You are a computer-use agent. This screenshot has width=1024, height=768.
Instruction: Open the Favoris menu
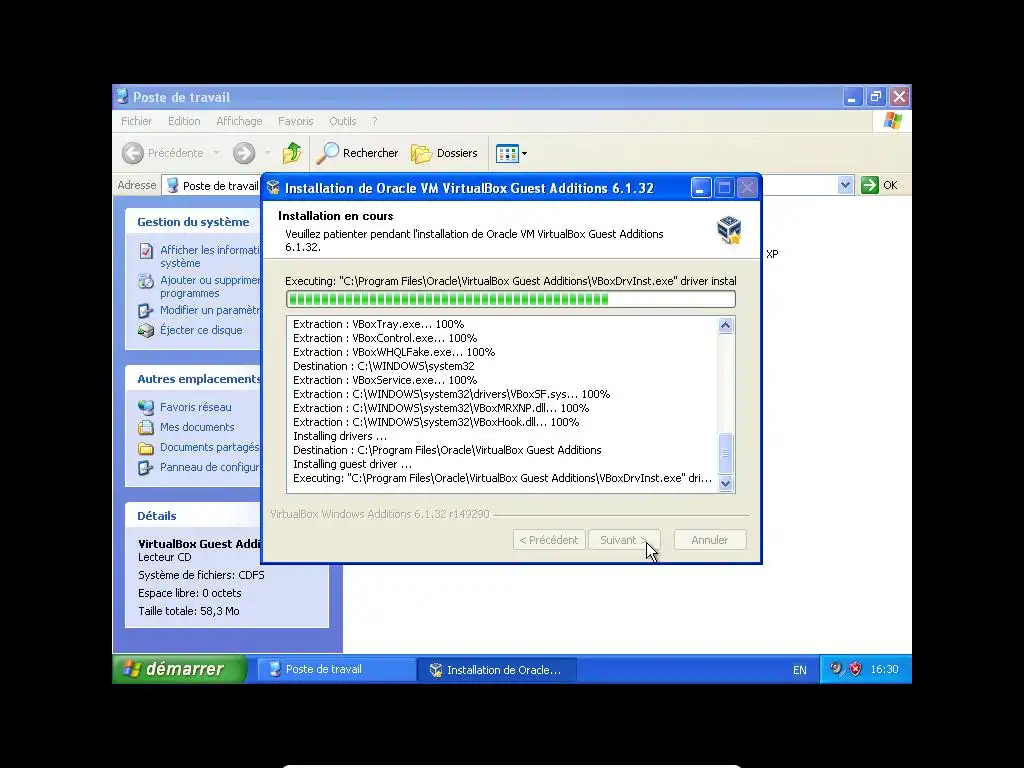(295, 121)
